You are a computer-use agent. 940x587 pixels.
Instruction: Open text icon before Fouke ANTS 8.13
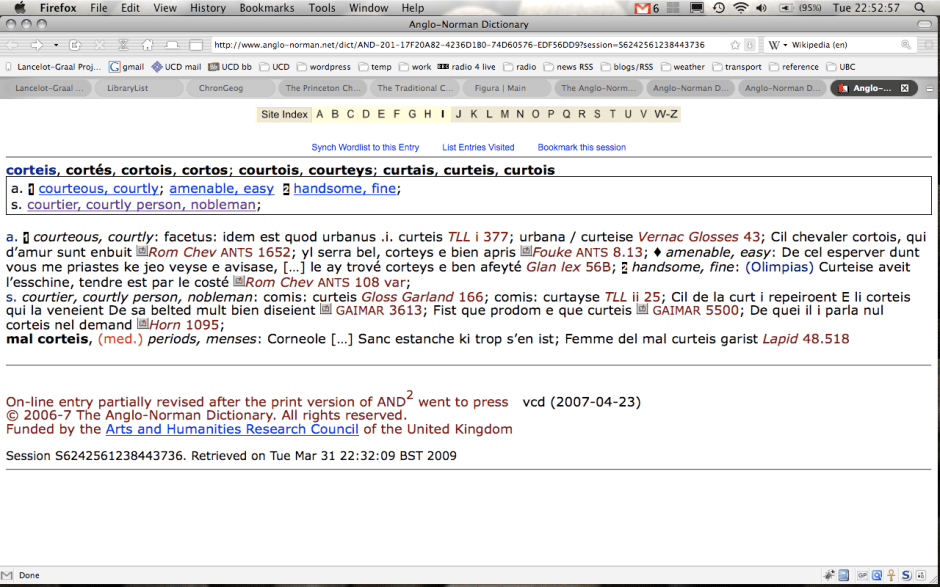pos(524,253)
